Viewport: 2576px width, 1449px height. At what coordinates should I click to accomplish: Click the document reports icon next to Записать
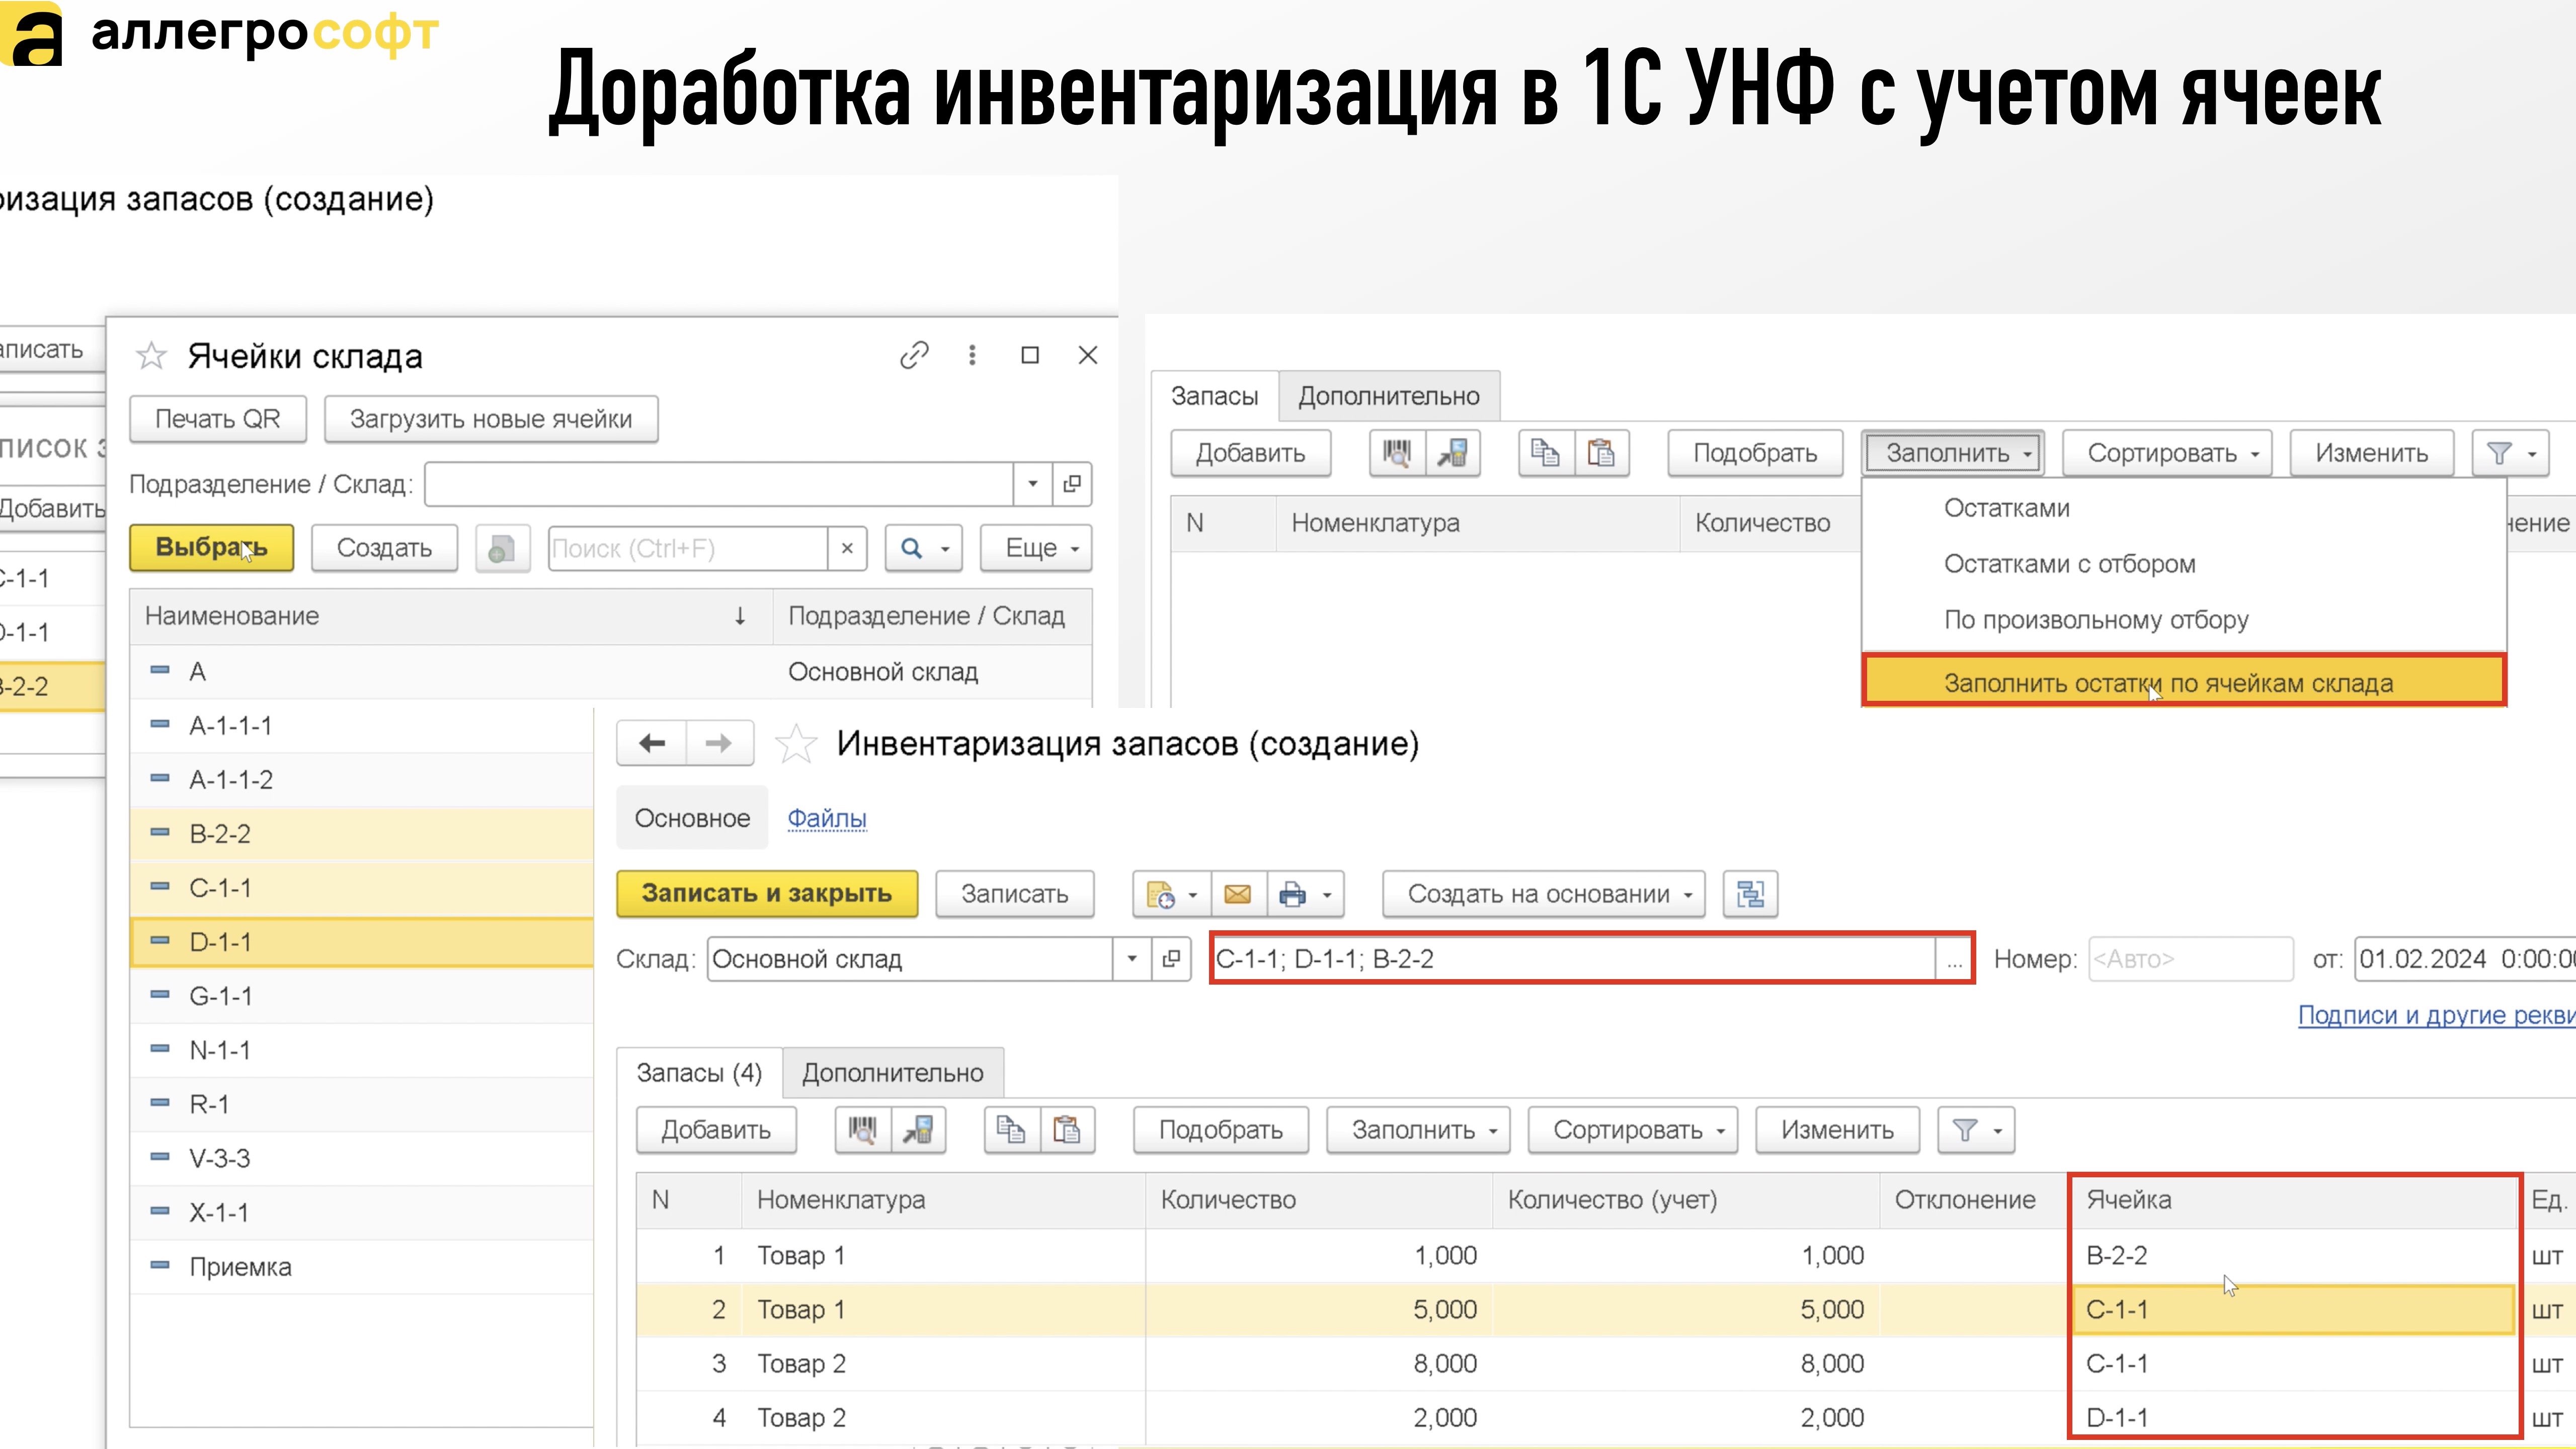(1171, 894)
